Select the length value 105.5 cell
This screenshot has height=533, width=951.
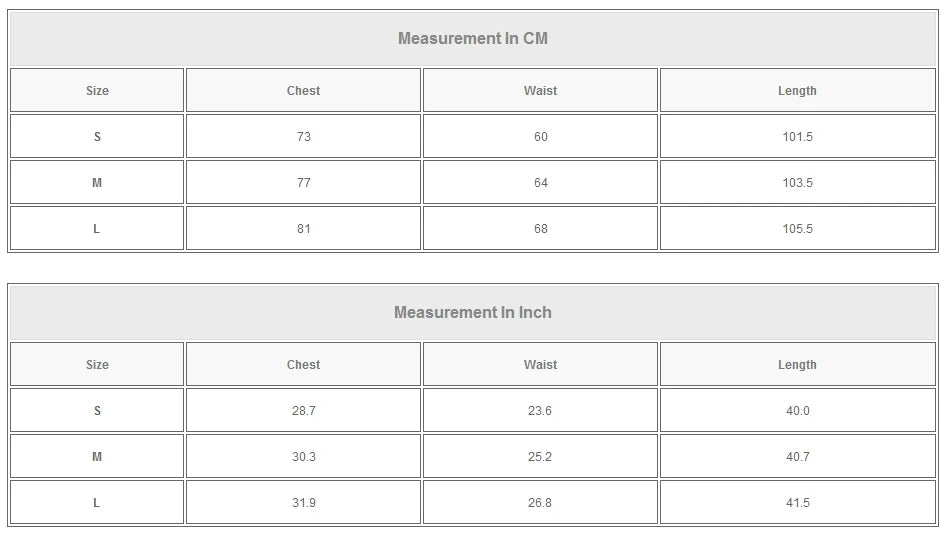pos(797,229)
